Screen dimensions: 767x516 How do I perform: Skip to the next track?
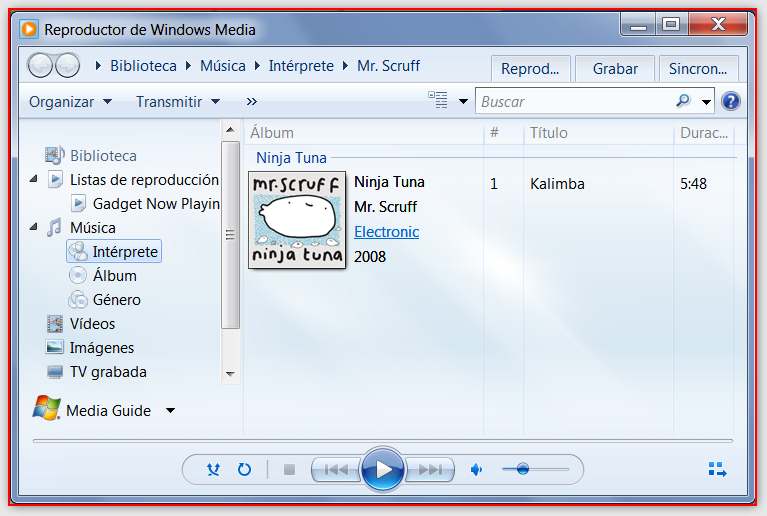pyautogui.click(x=429, y=470)
